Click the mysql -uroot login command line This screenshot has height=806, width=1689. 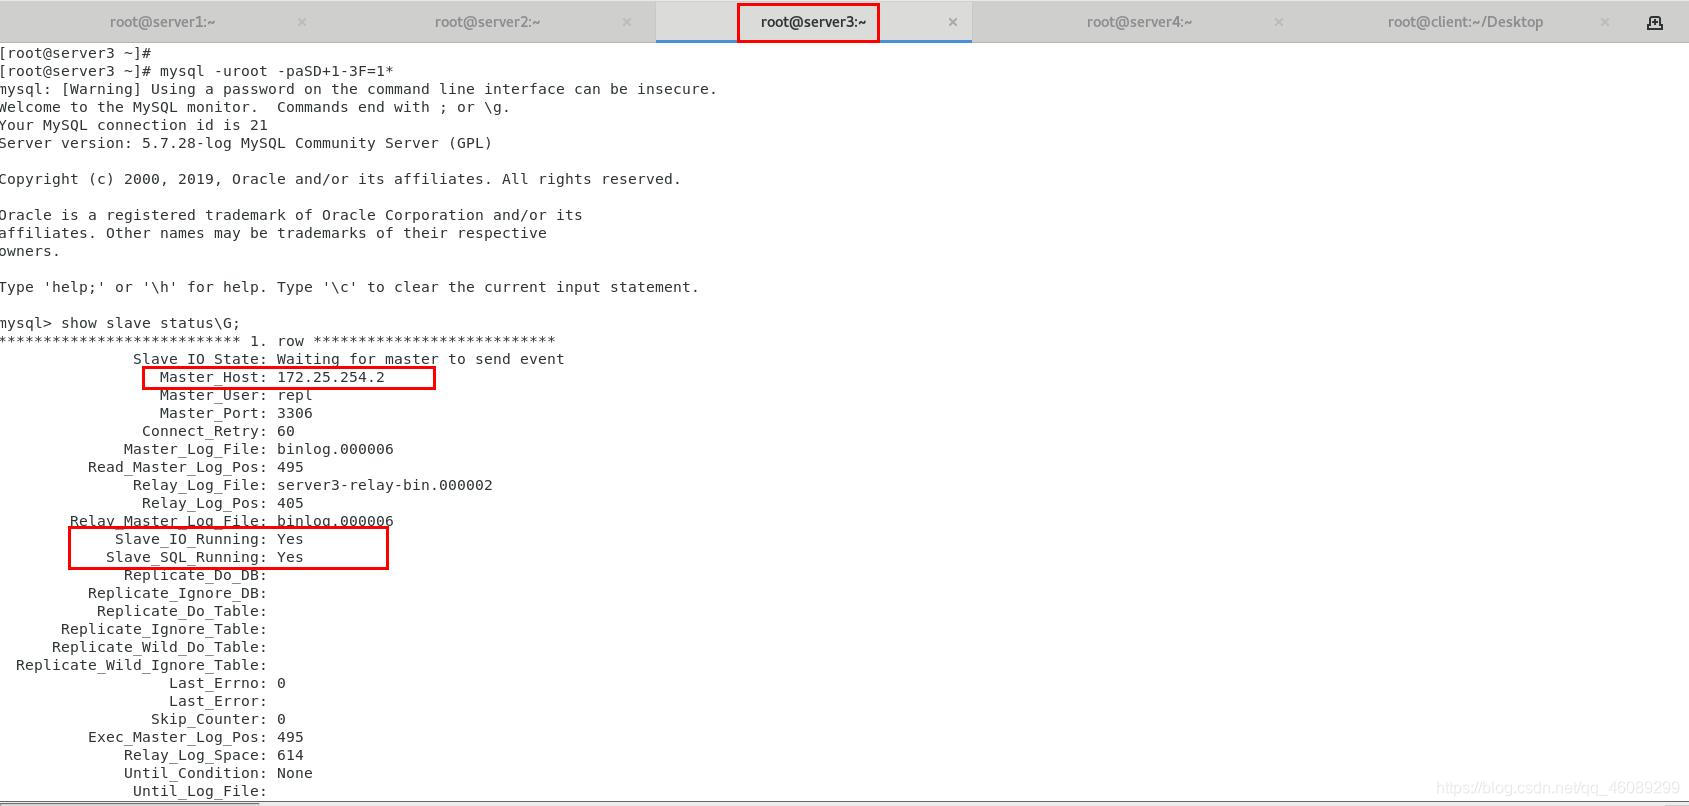197,71
